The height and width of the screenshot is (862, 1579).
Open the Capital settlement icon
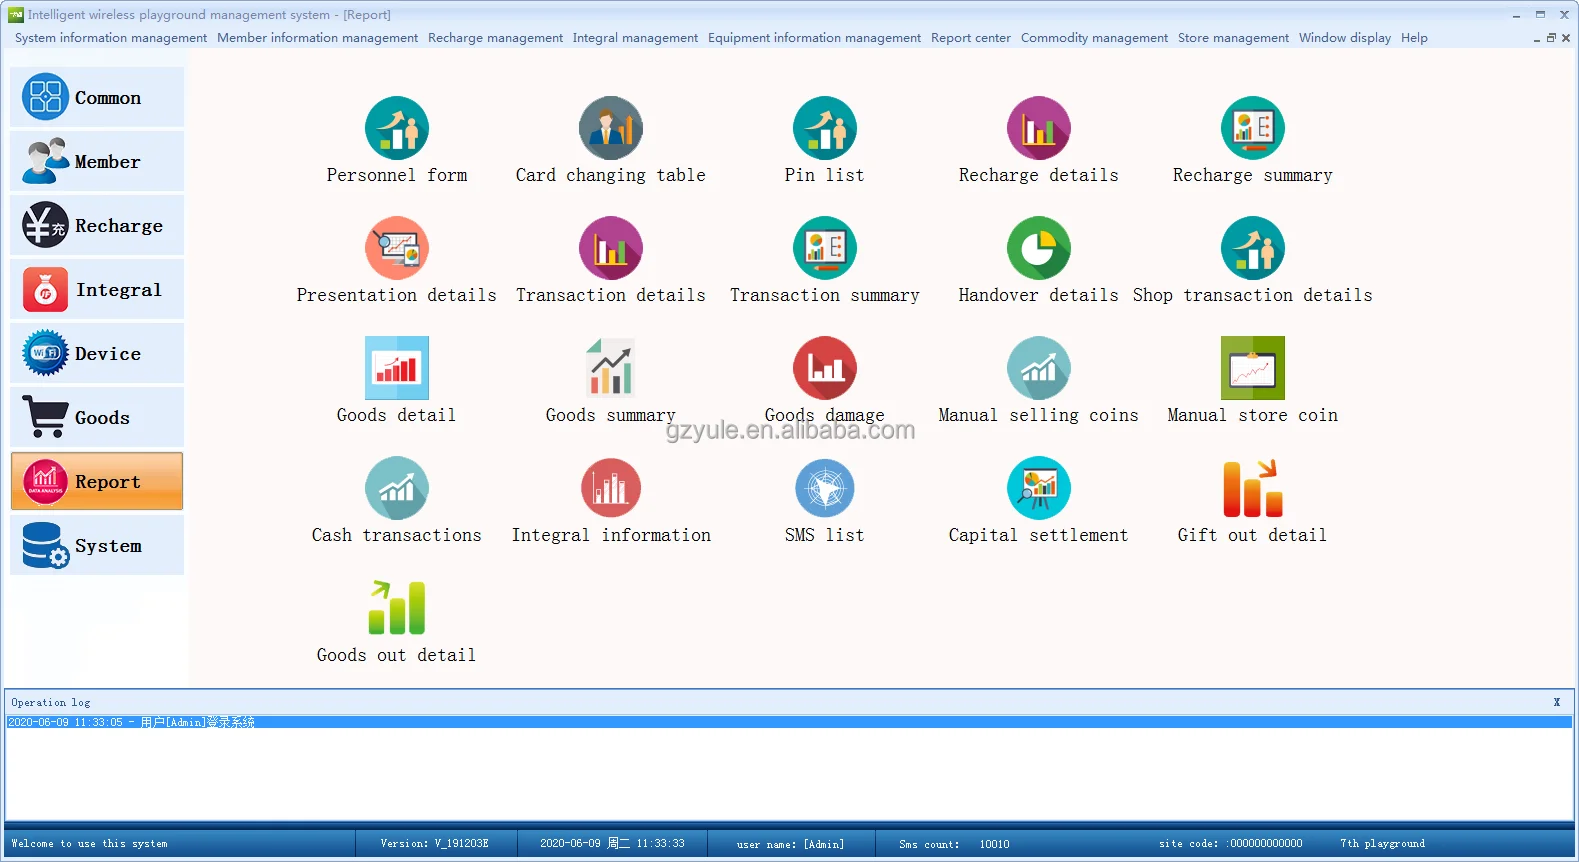1039,488
